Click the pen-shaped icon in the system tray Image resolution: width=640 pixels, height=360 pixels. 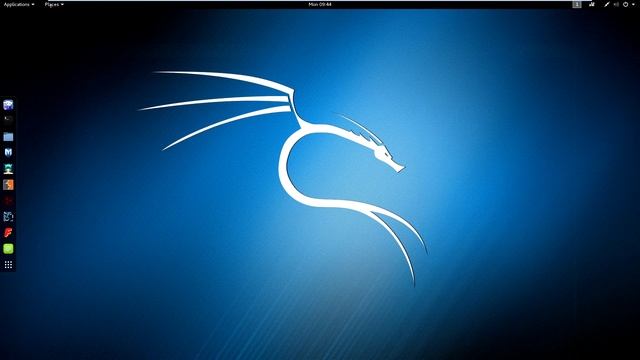(607, 4)
